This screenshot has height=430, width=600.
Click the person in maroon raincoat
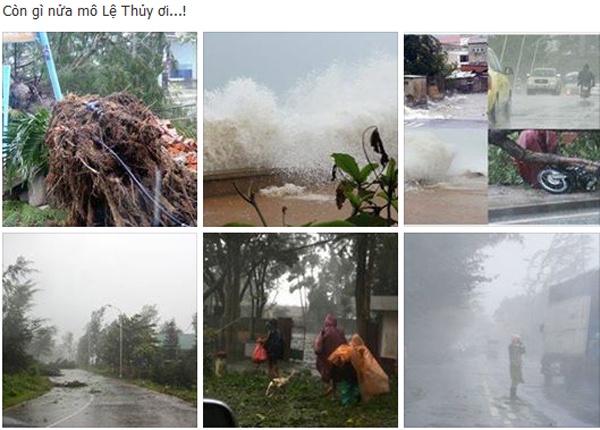329,346
